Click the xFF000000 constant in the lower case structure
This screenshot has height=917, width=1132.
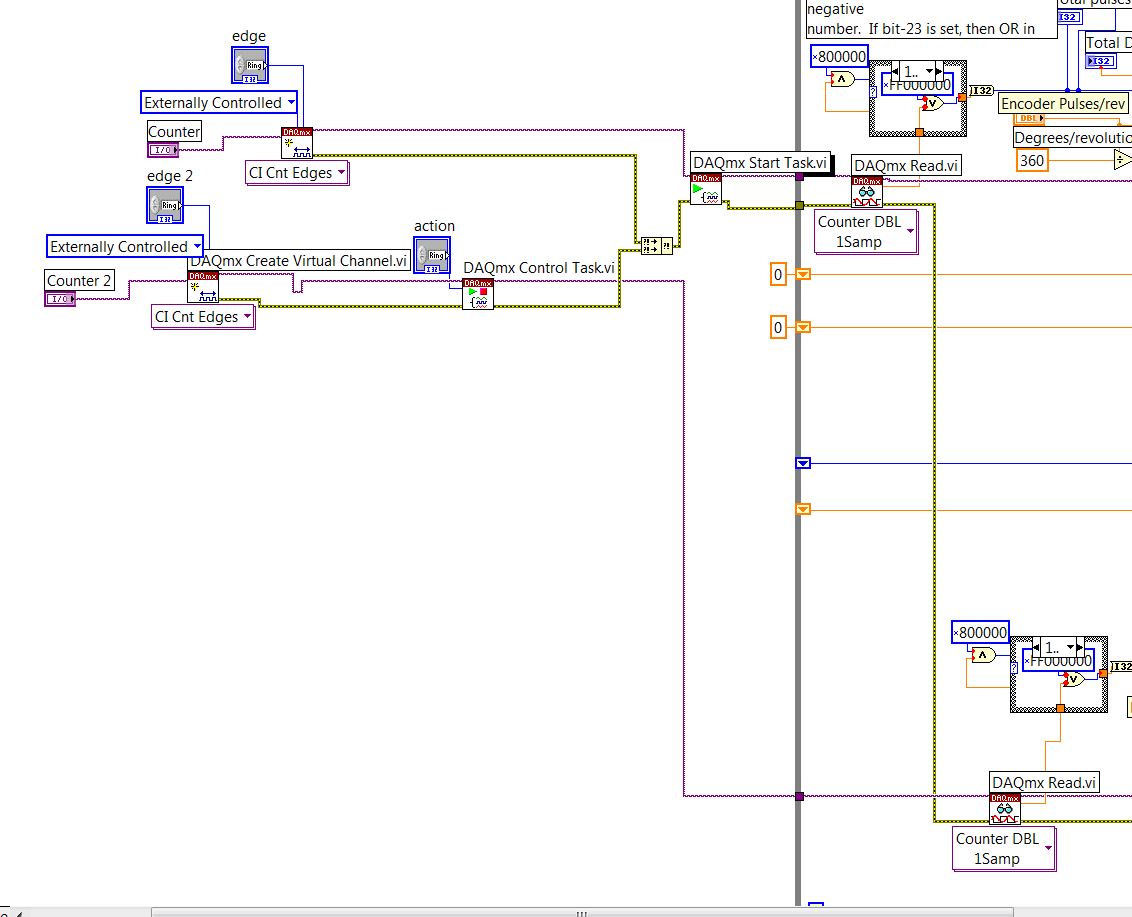(x=1059, y=661)
